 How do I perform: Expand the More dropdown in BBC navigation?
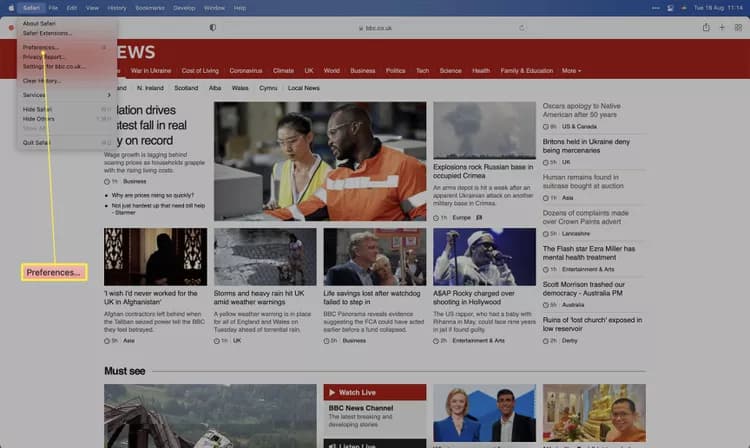pos(571,71)
